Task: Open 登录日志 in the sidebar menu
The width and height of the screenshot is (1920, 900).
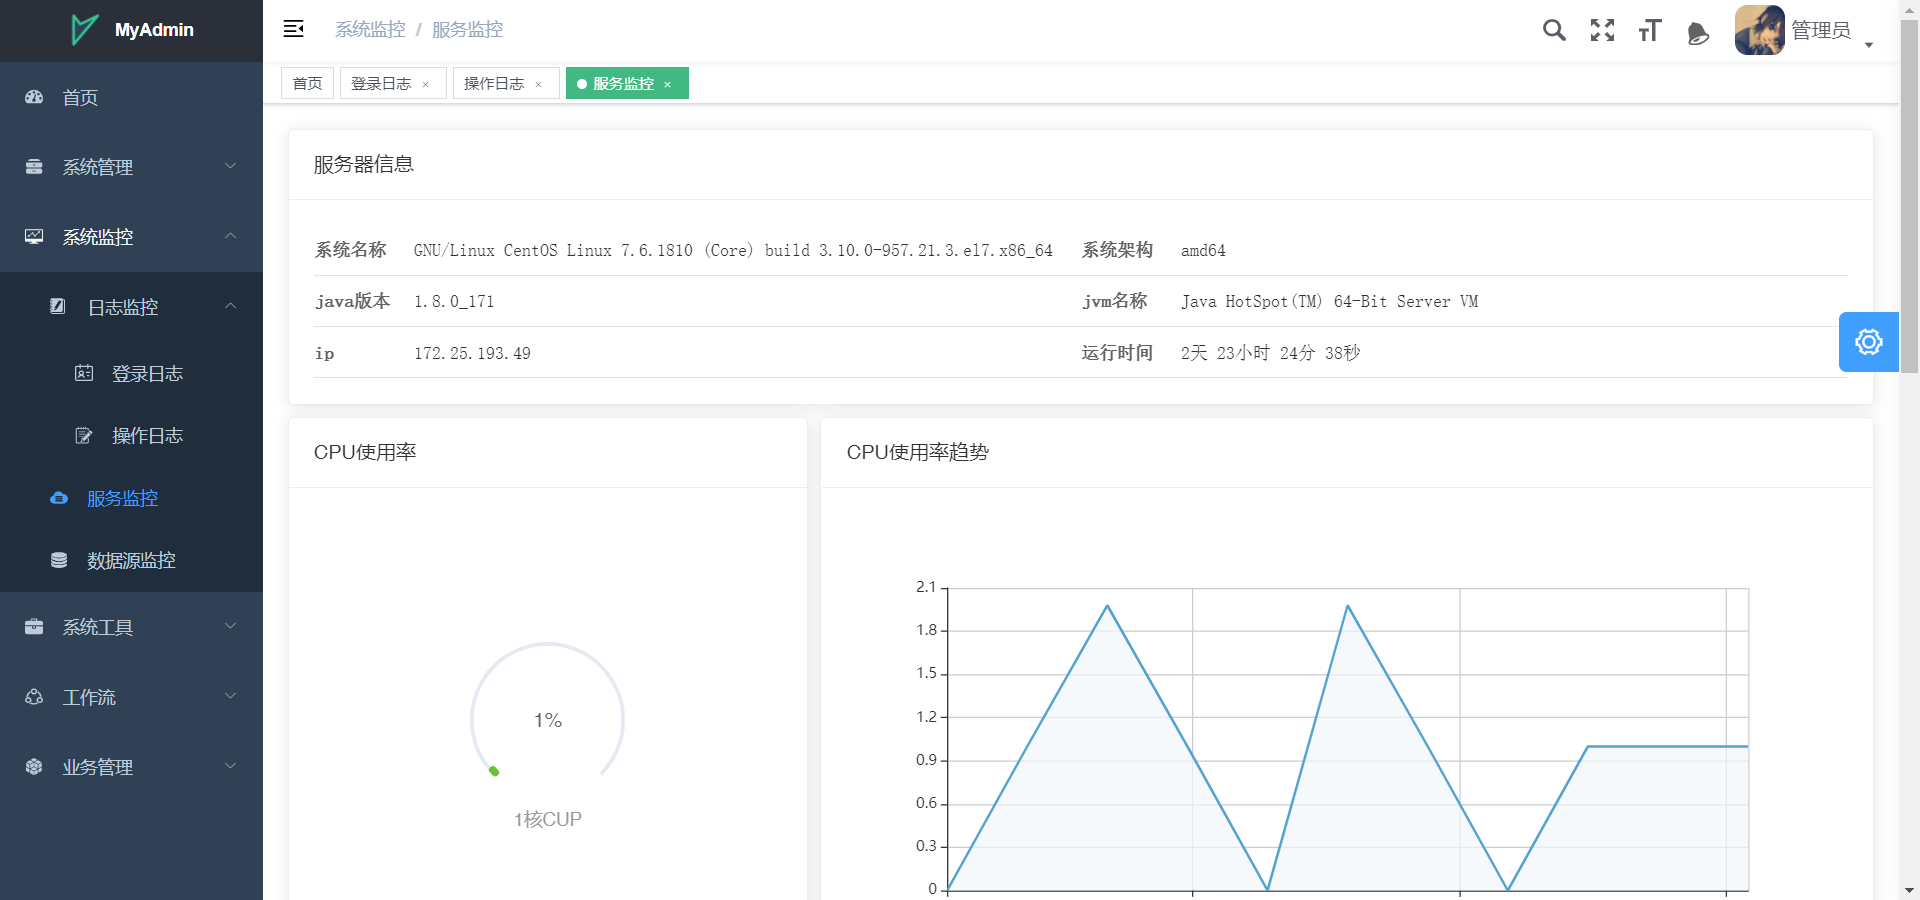Action: pos(131,373)
